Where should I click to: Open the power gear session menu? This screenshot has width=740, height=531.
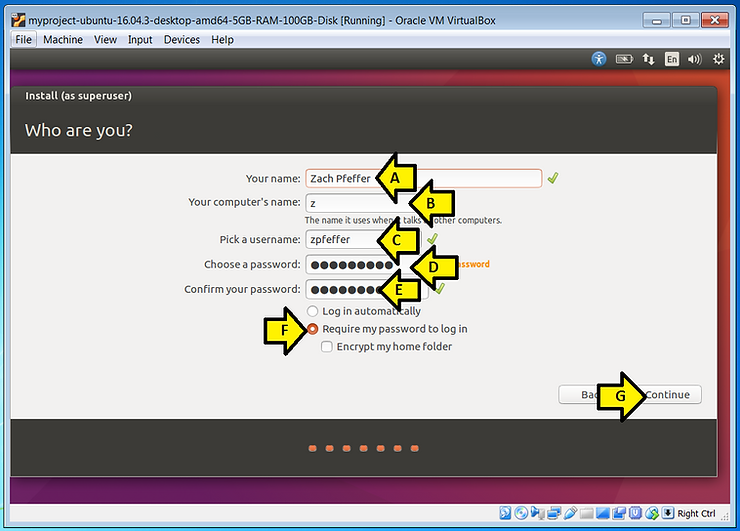pos(718,59)
